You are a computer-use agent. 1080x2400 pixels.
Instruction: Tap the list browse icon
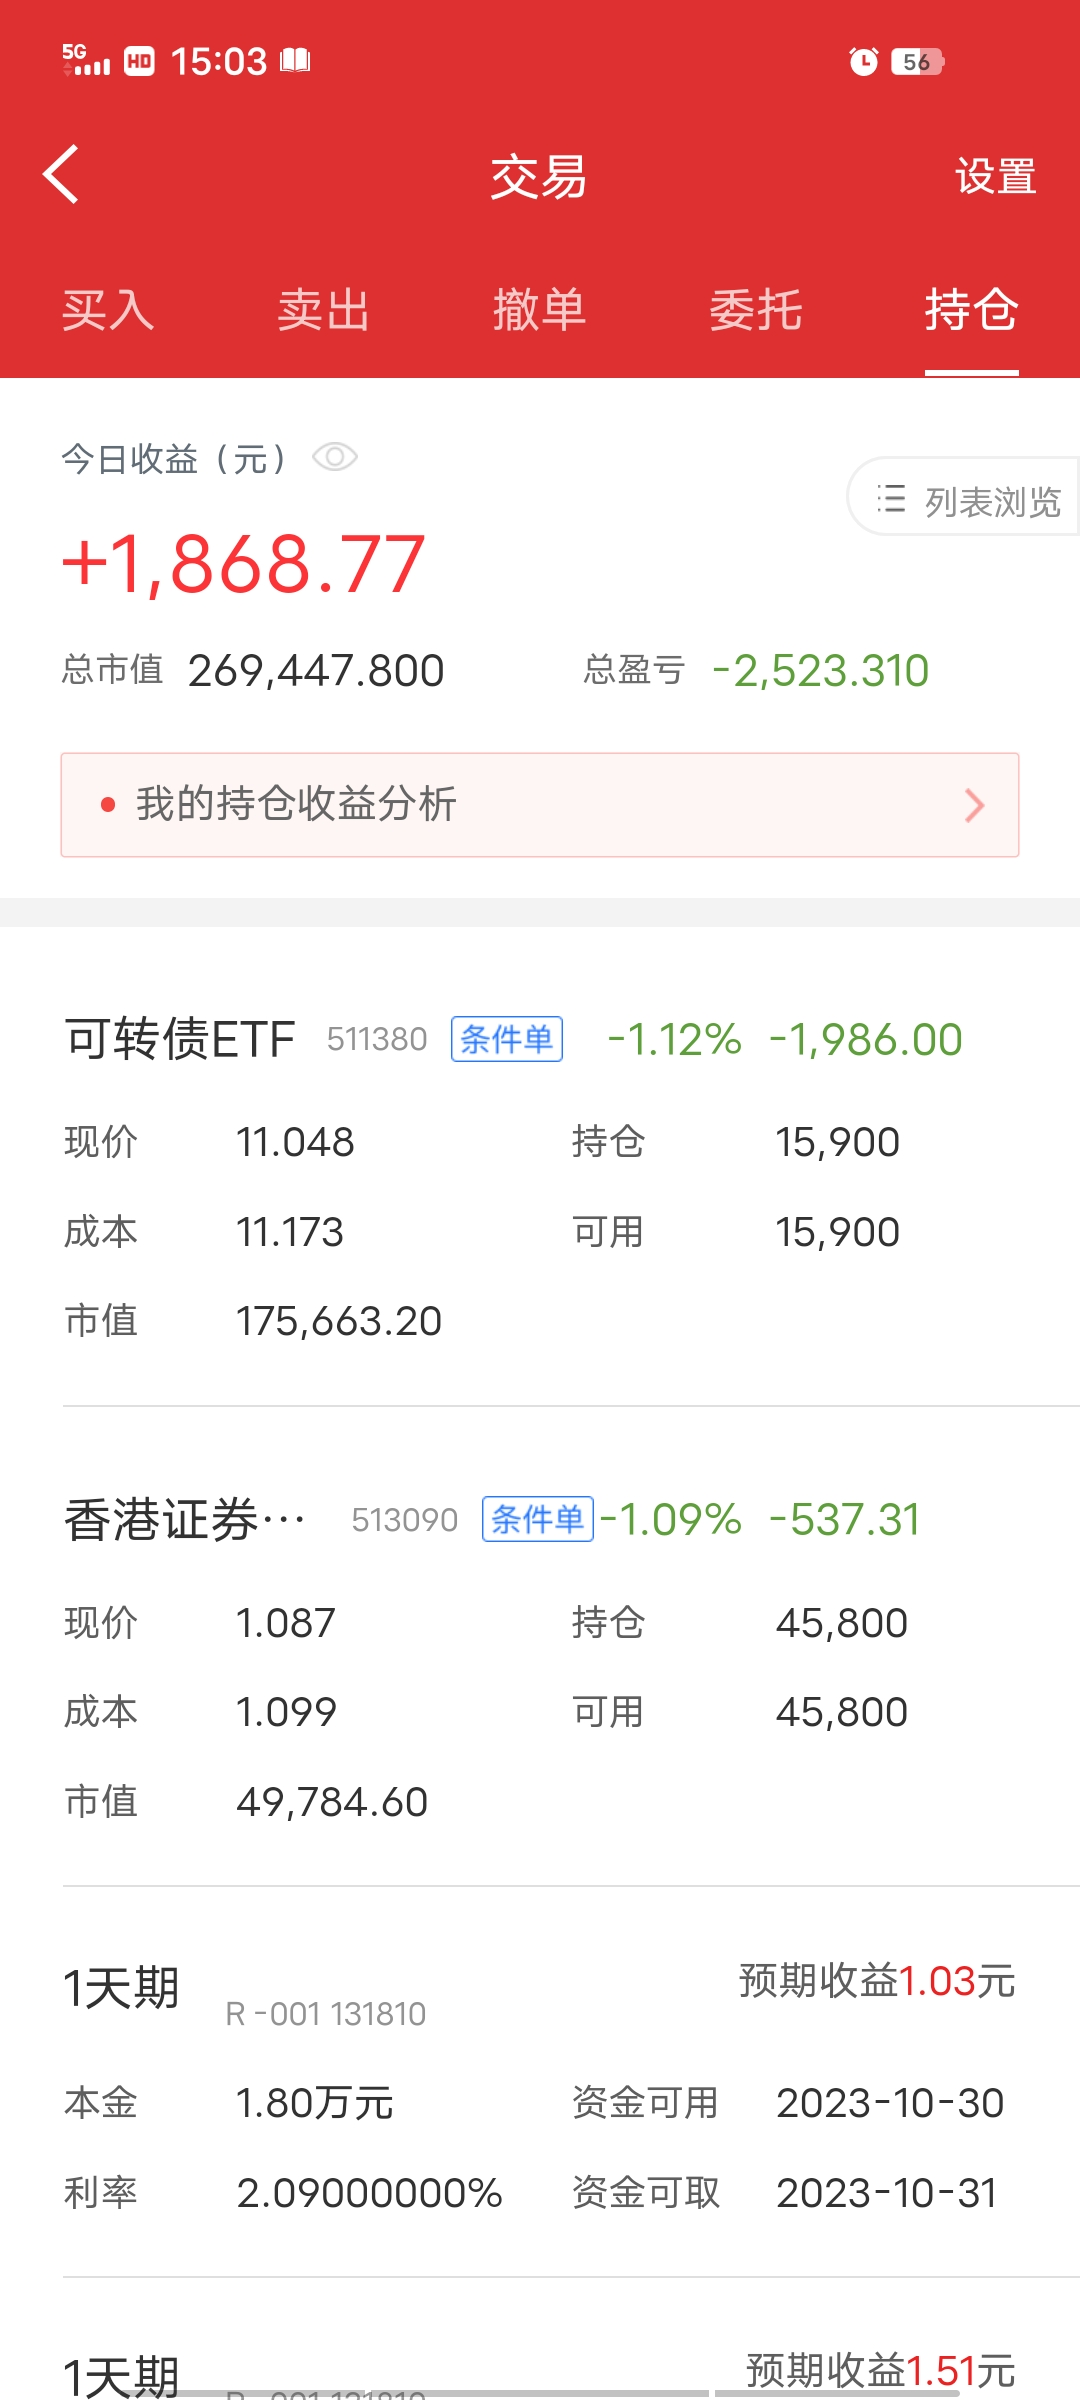pos(891,499)
